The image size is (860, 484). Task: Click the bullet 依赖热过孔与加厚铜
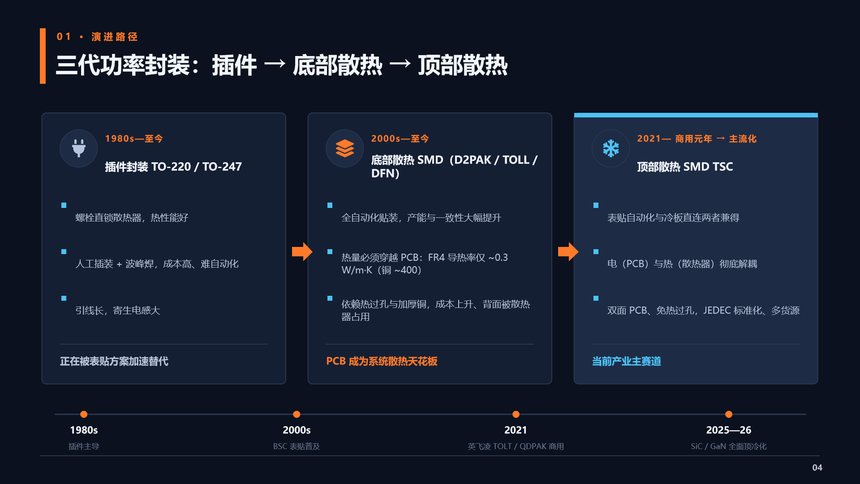click(435, 311)
